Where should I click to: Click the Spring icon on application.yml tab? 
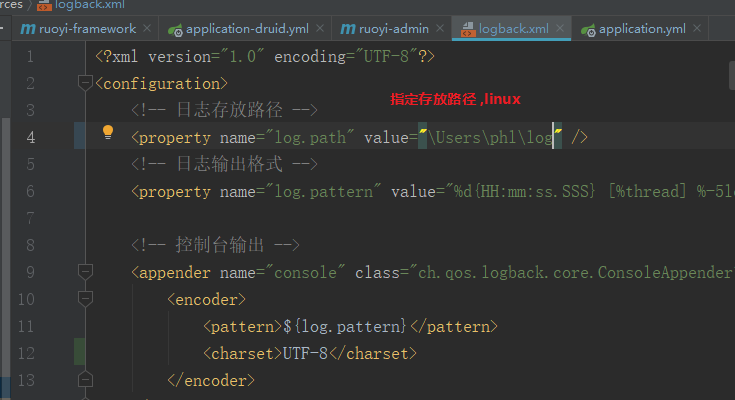[588, 30]
